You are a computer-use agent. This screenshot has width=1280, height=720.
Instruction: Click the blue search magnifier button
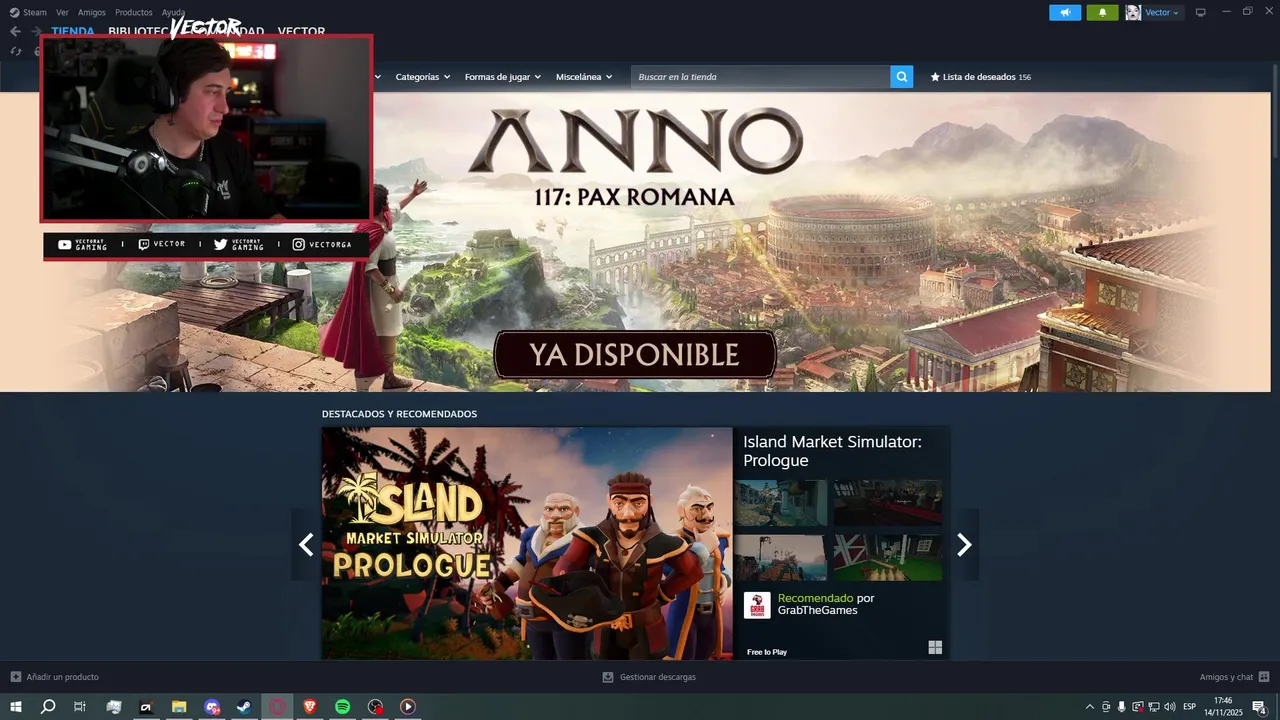coord(902,77)
